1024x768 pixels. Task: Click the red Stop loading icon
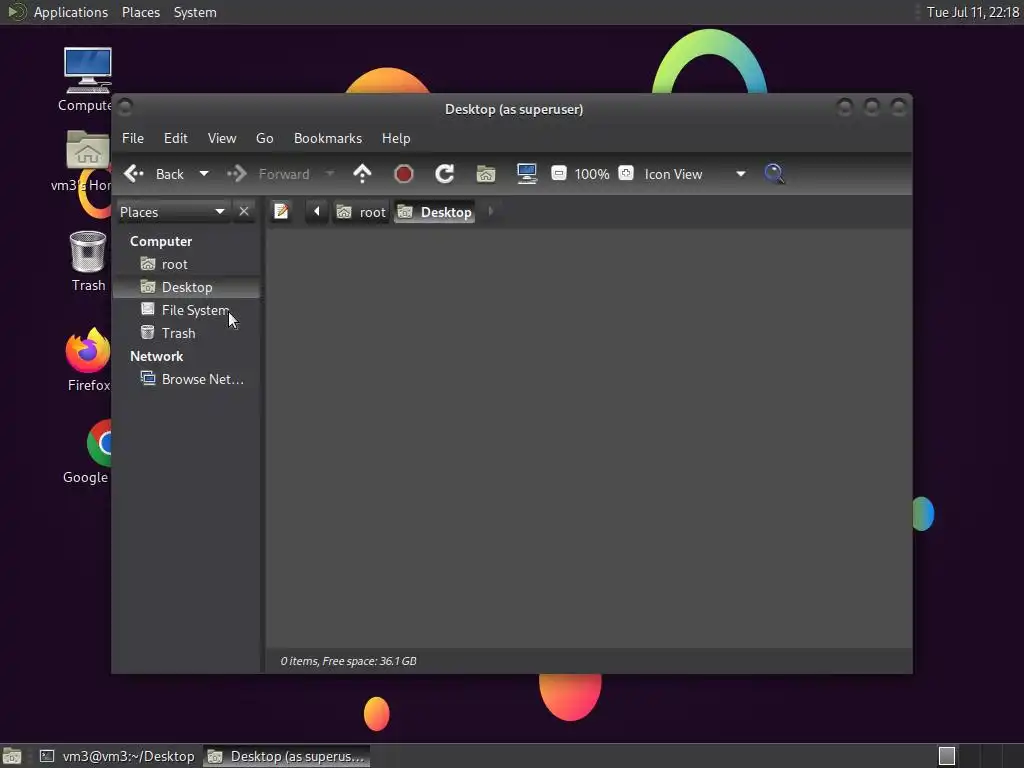click(x=404, y=174)
